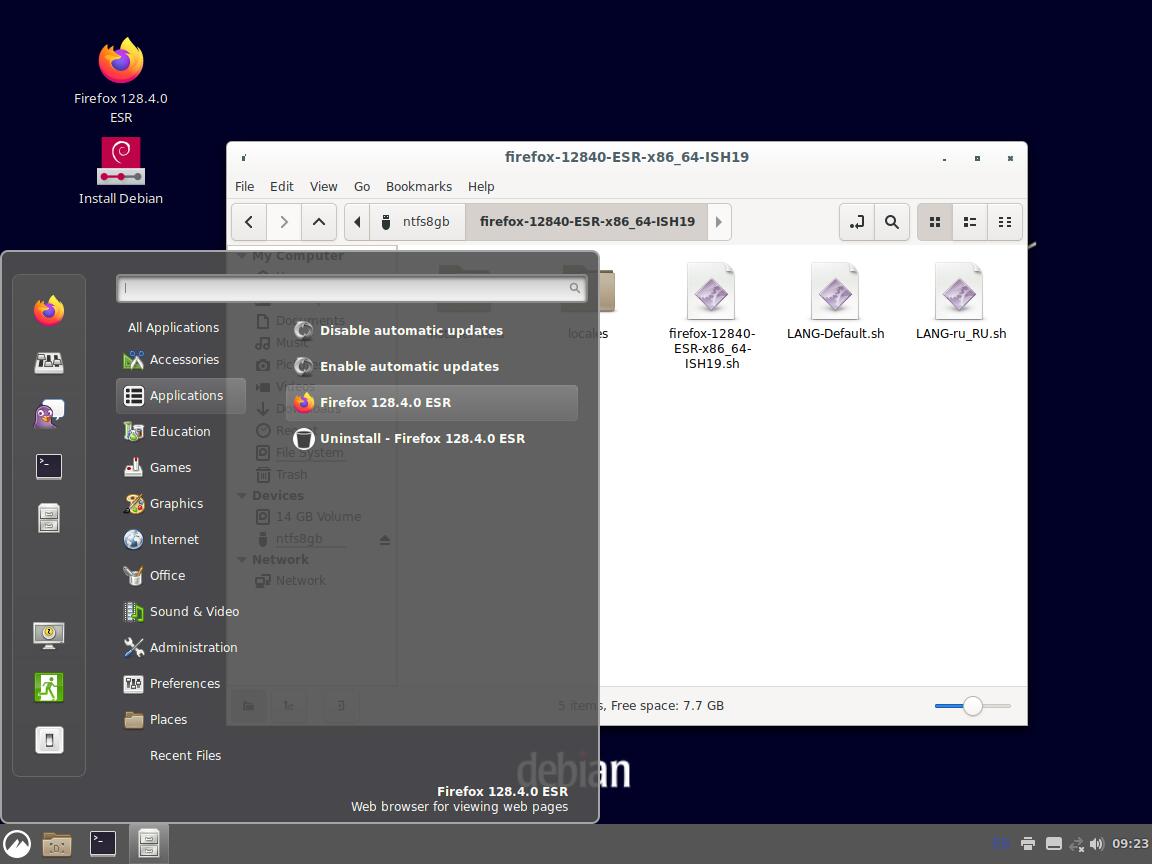Image resolution: width=1152 pixels, height=864 pixels.
Task: Select the Graphics category
Action: point(181,504)
